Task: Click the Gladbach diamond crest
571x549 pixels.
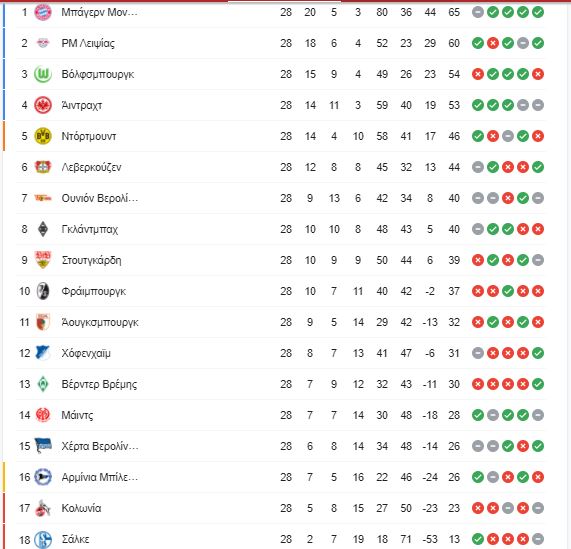Action: (43, 229)
